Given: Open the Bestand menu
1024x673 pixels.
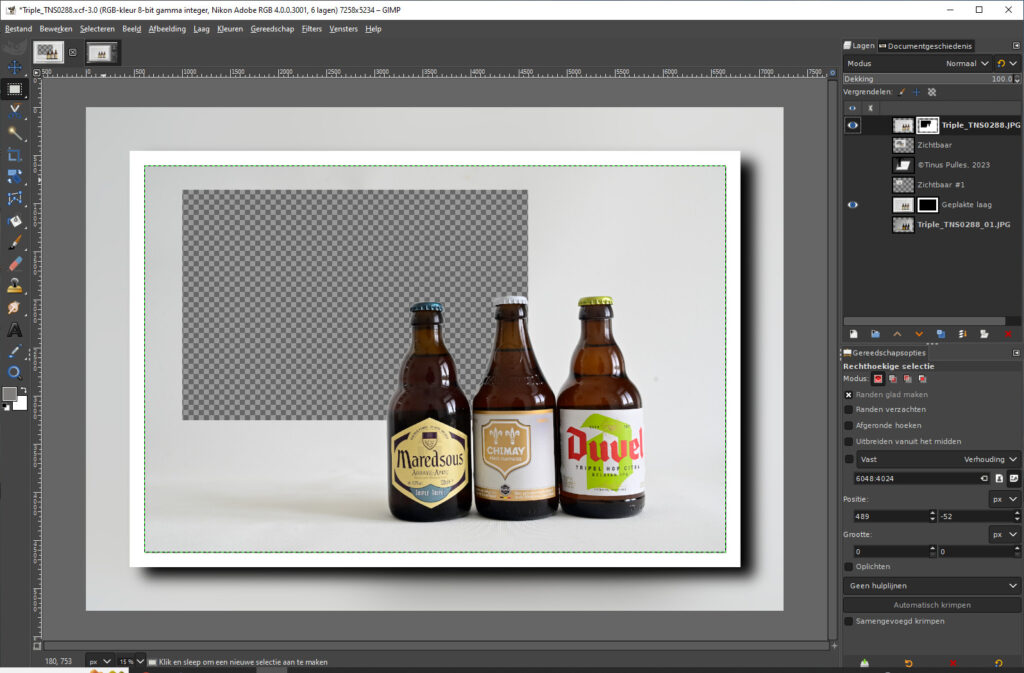Looking at the screenshot, I should pos(18,29).
